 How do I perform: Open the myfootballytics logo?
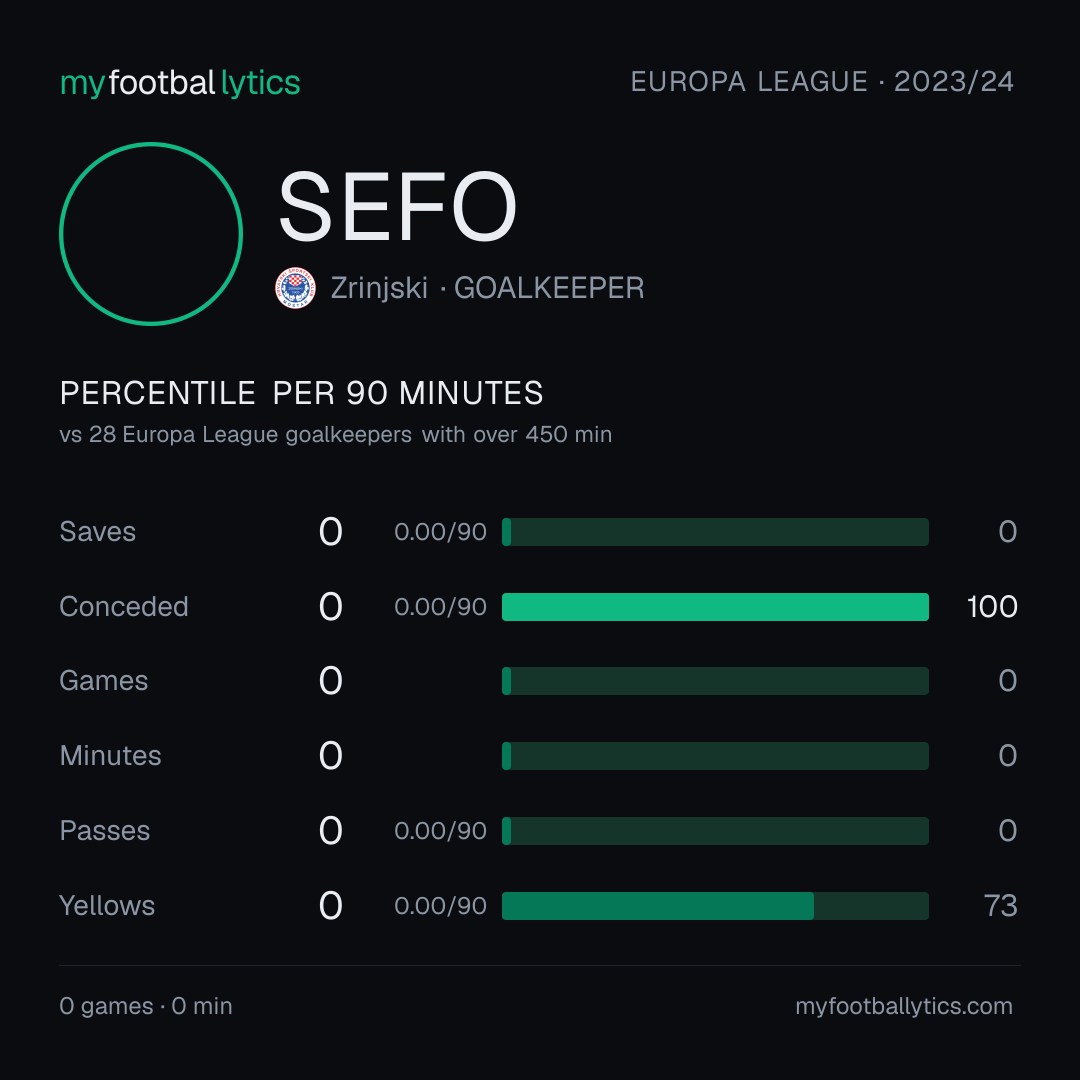(180, 83)
